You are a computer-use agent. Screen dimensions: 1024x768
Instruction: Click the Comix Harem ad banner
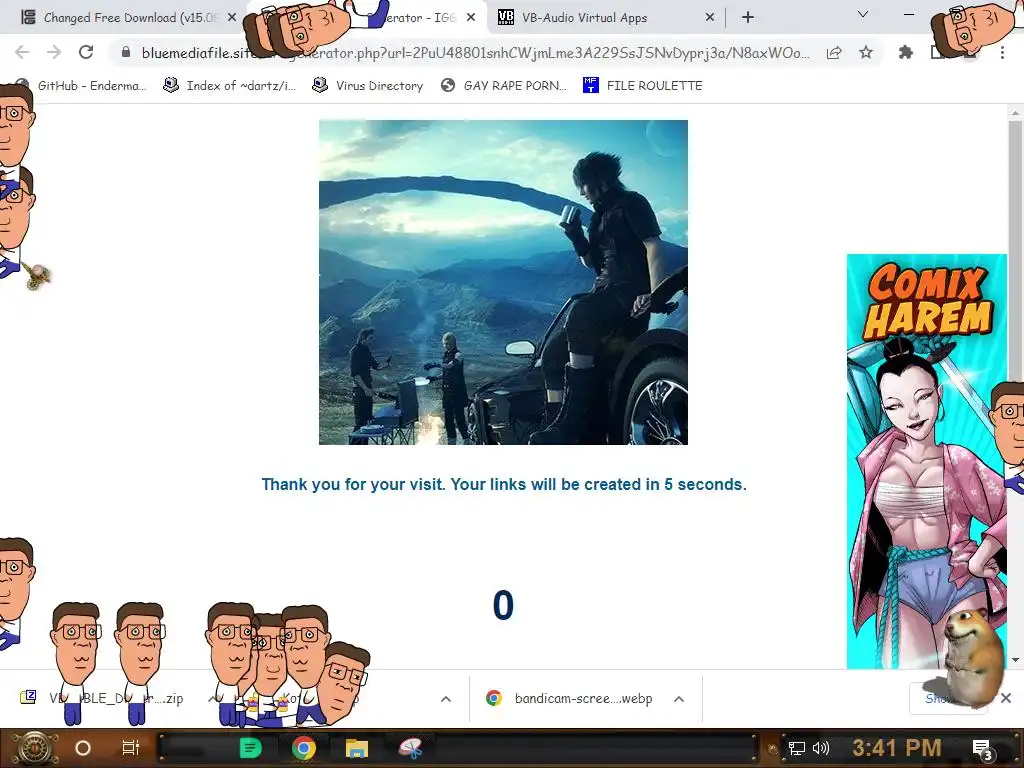tap(927, 461)
